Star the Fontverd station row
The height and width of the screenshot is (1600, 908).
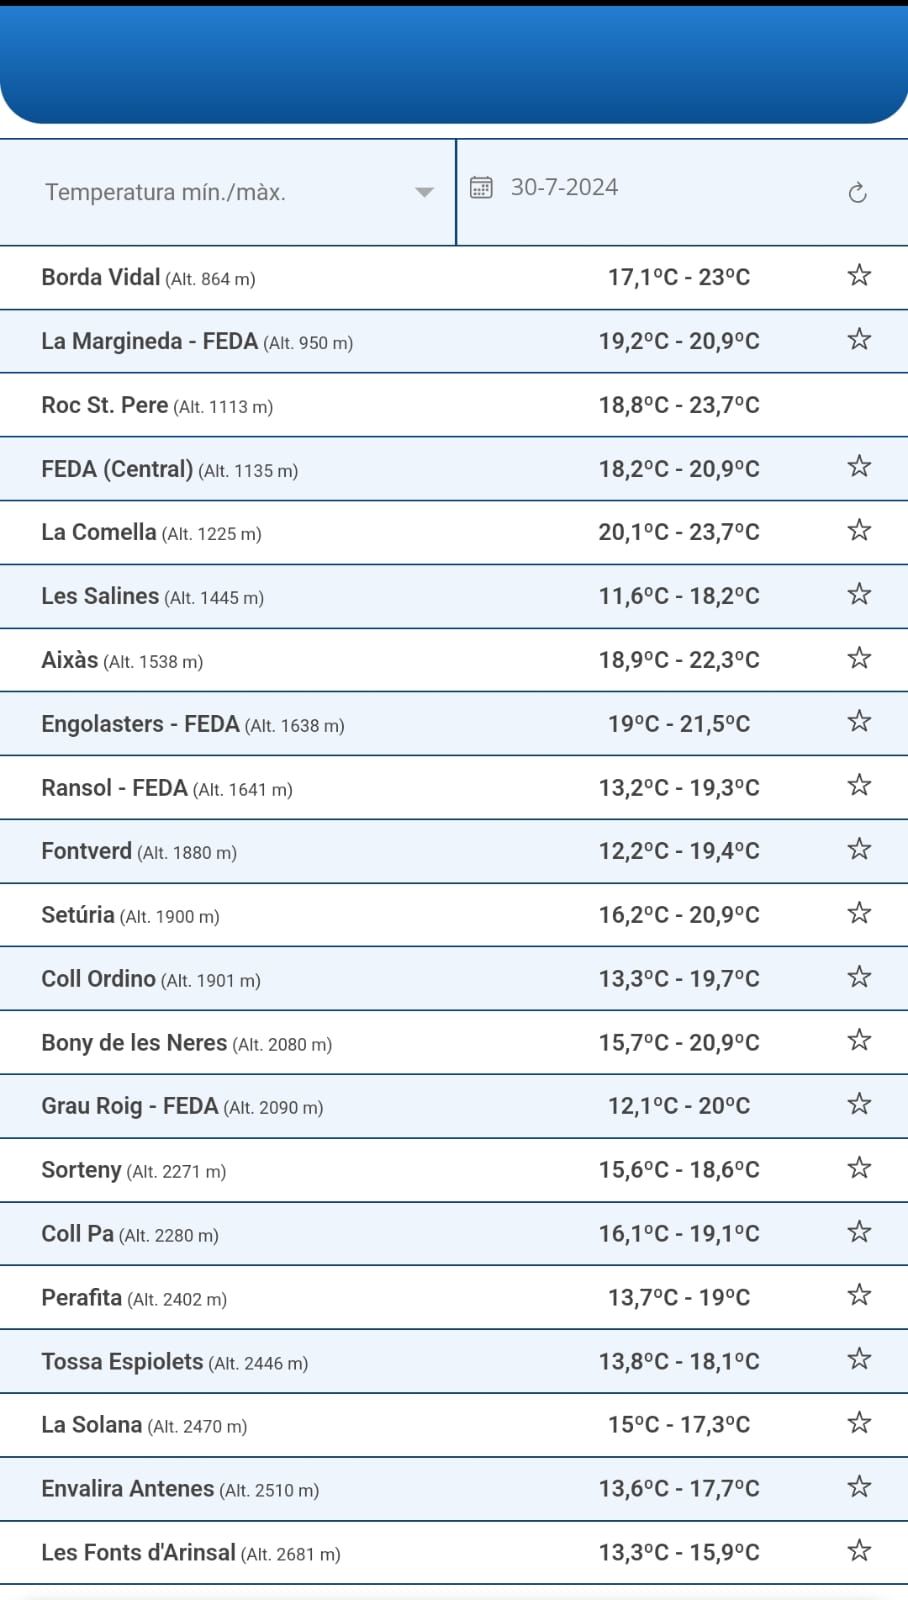(x=859, y=850)
